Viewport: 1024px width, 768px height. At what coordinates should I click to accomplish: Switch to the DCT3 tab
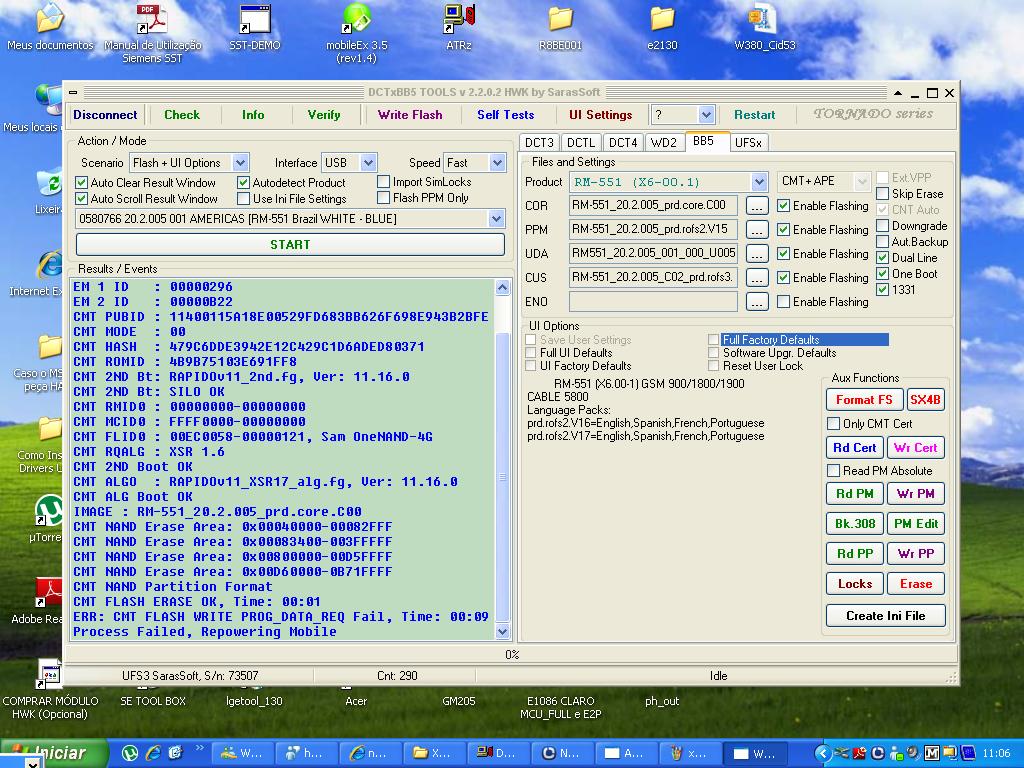pyautogui.click(x=539, y=142)
